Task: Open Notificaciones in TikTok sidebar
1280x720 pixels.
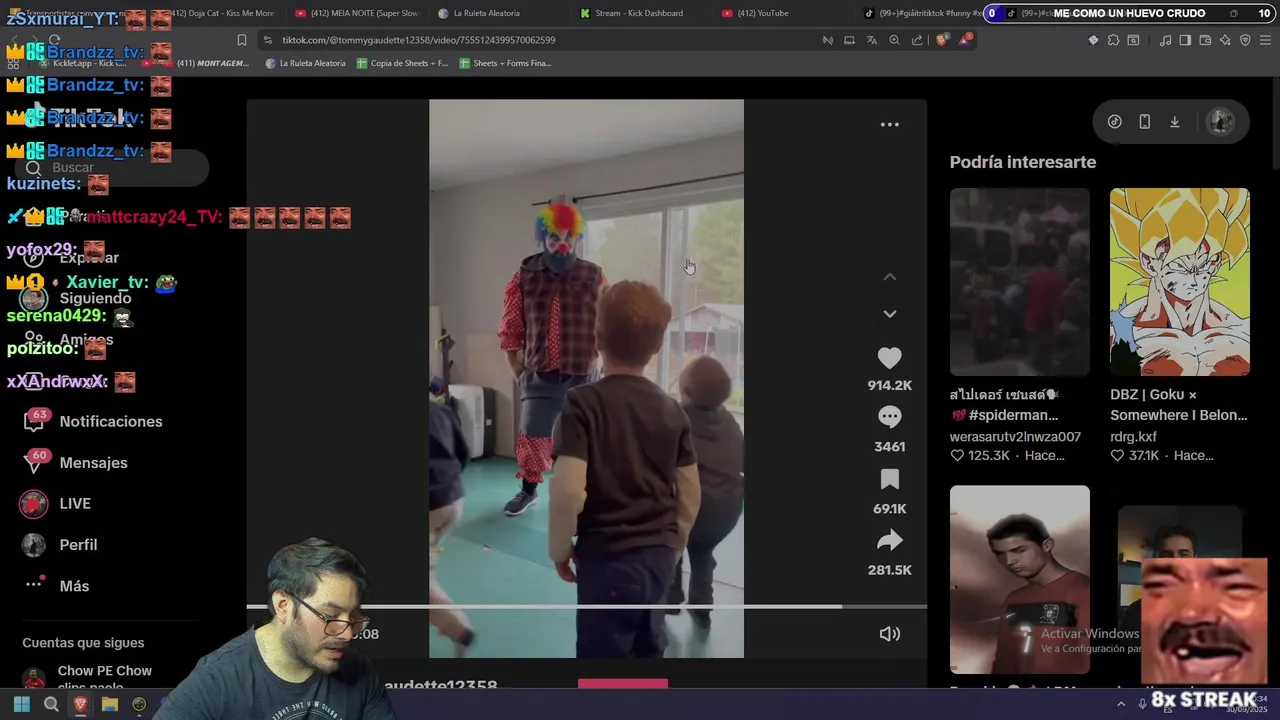Action: point(92,421)
